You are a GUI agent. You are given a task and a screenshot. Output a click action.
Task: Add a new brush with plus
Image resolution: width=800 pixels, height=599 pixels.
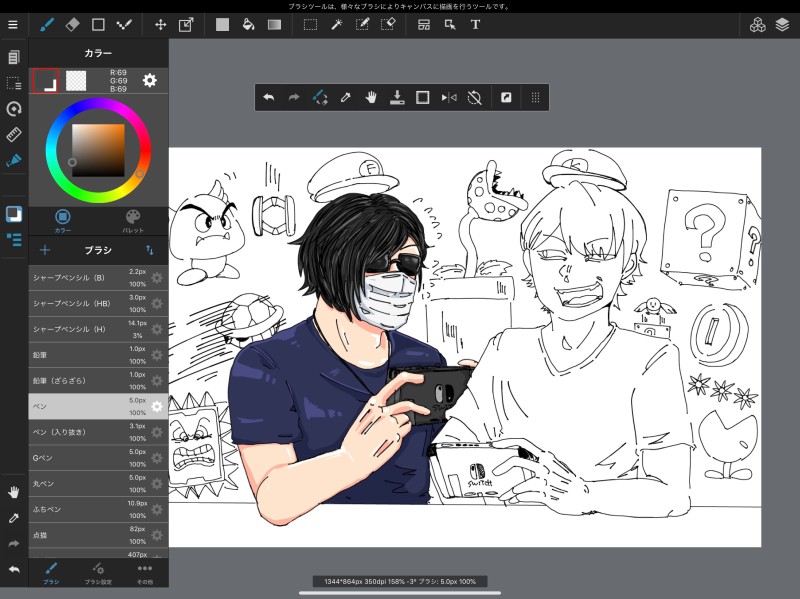[x=45, y=249]
